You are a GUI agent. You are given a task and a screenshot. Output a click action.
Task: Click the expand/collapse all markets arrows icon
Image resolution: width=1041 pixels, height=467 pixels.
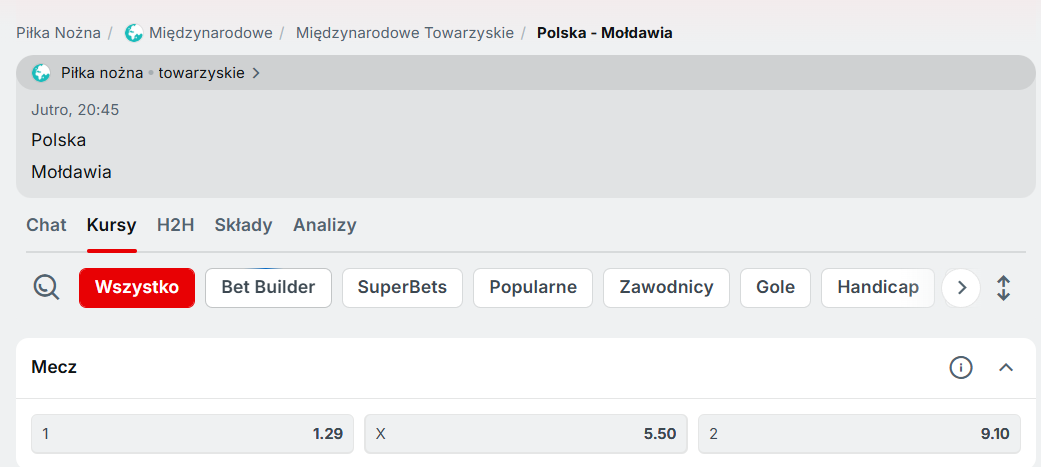click(1003, 288)
